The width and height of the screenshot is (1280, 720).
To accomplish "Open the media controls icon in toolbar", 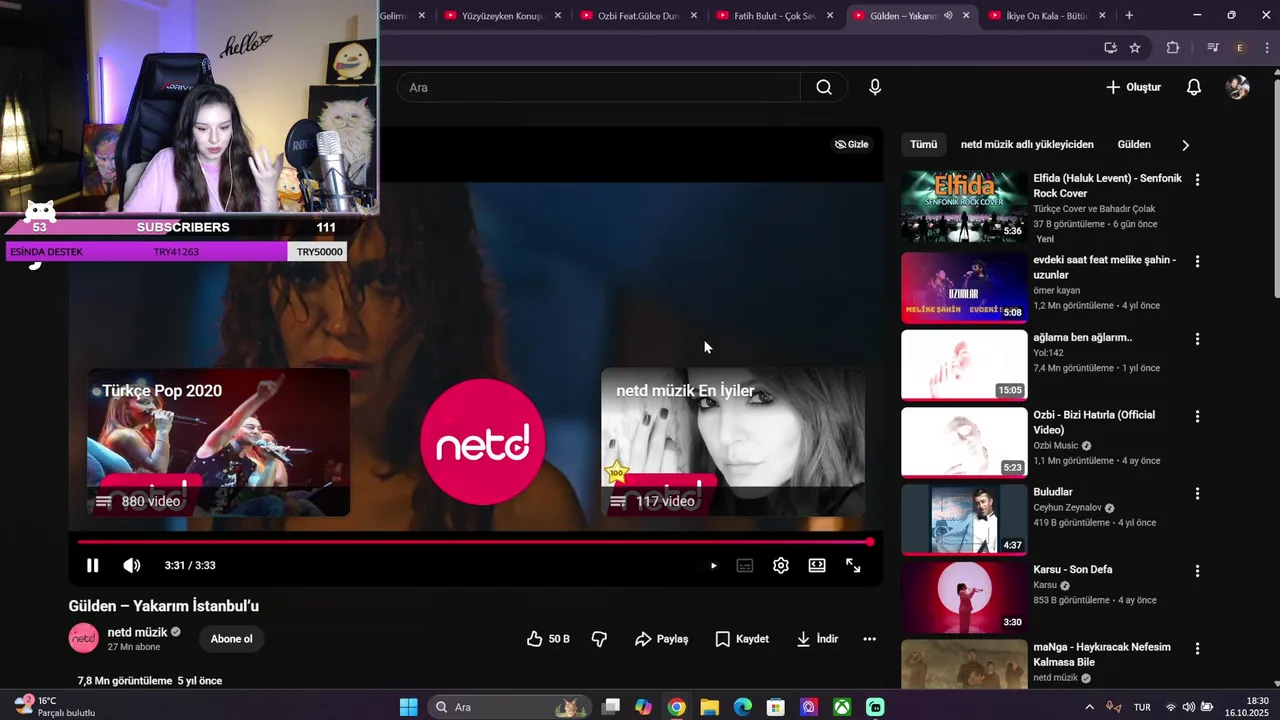I will [1213, 47].
